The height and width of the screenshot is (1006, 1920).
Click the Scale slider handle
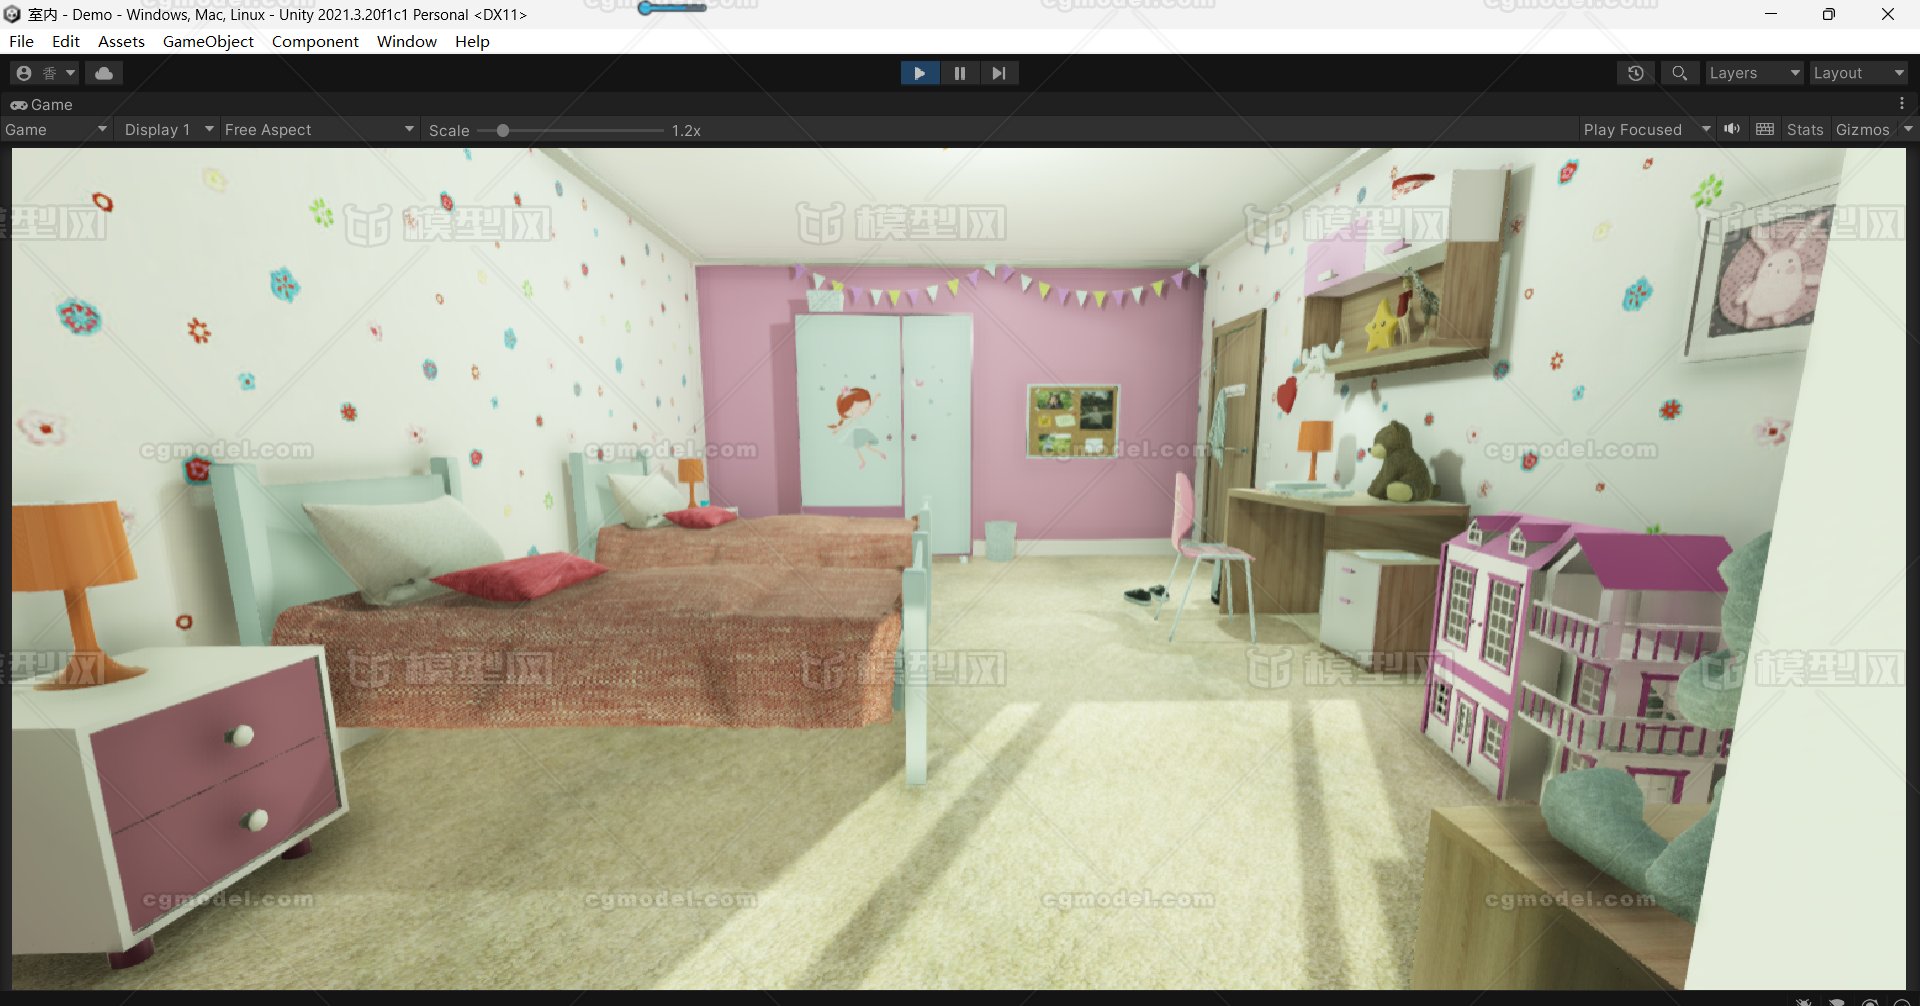(503, 130)
